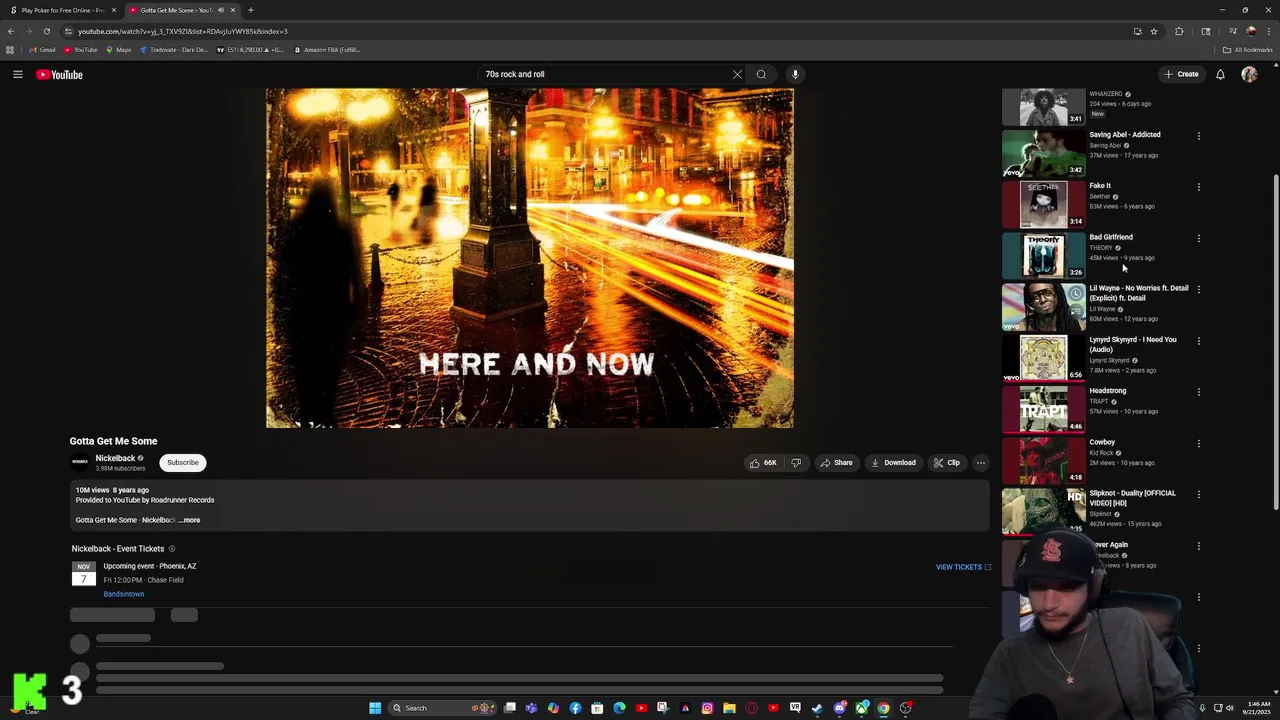Open File Explorer from the taskbar

coord(729,708)
